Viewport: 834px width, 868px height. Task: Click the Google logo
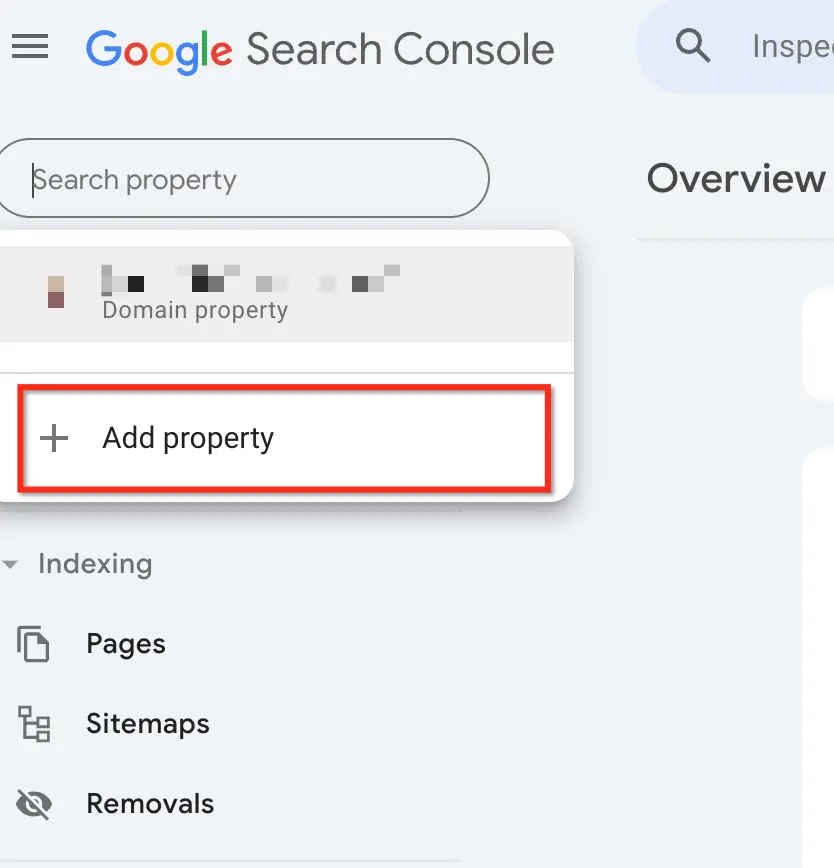click(x=159, y=51)
